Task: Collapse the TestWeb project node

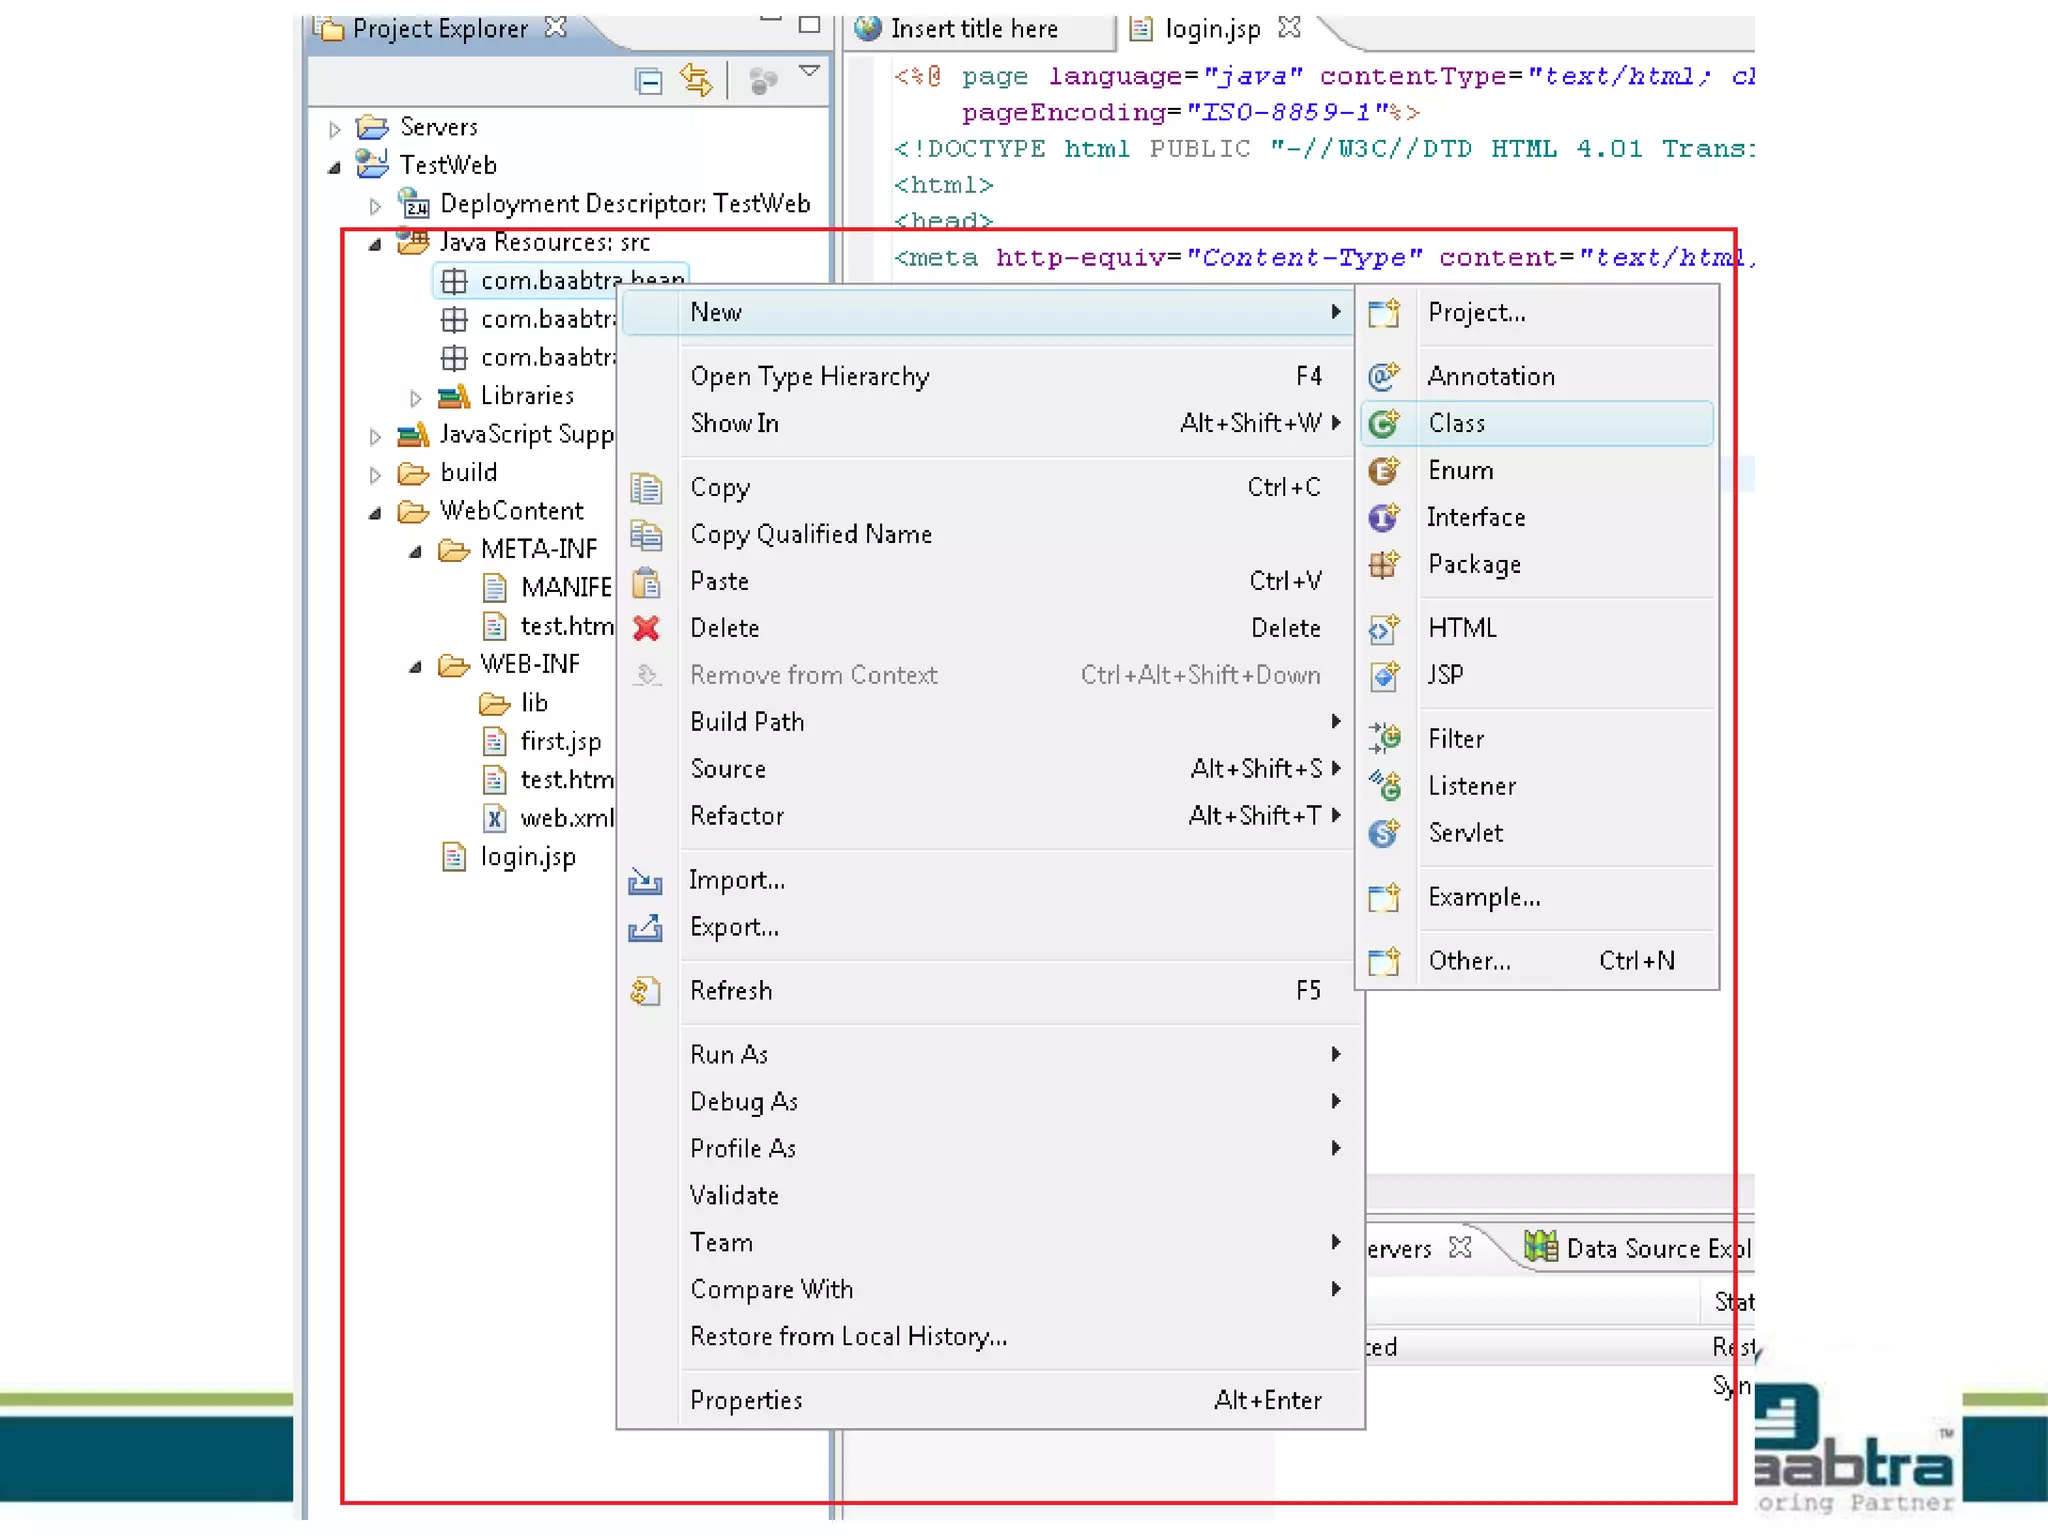Action: click(335, 167)
